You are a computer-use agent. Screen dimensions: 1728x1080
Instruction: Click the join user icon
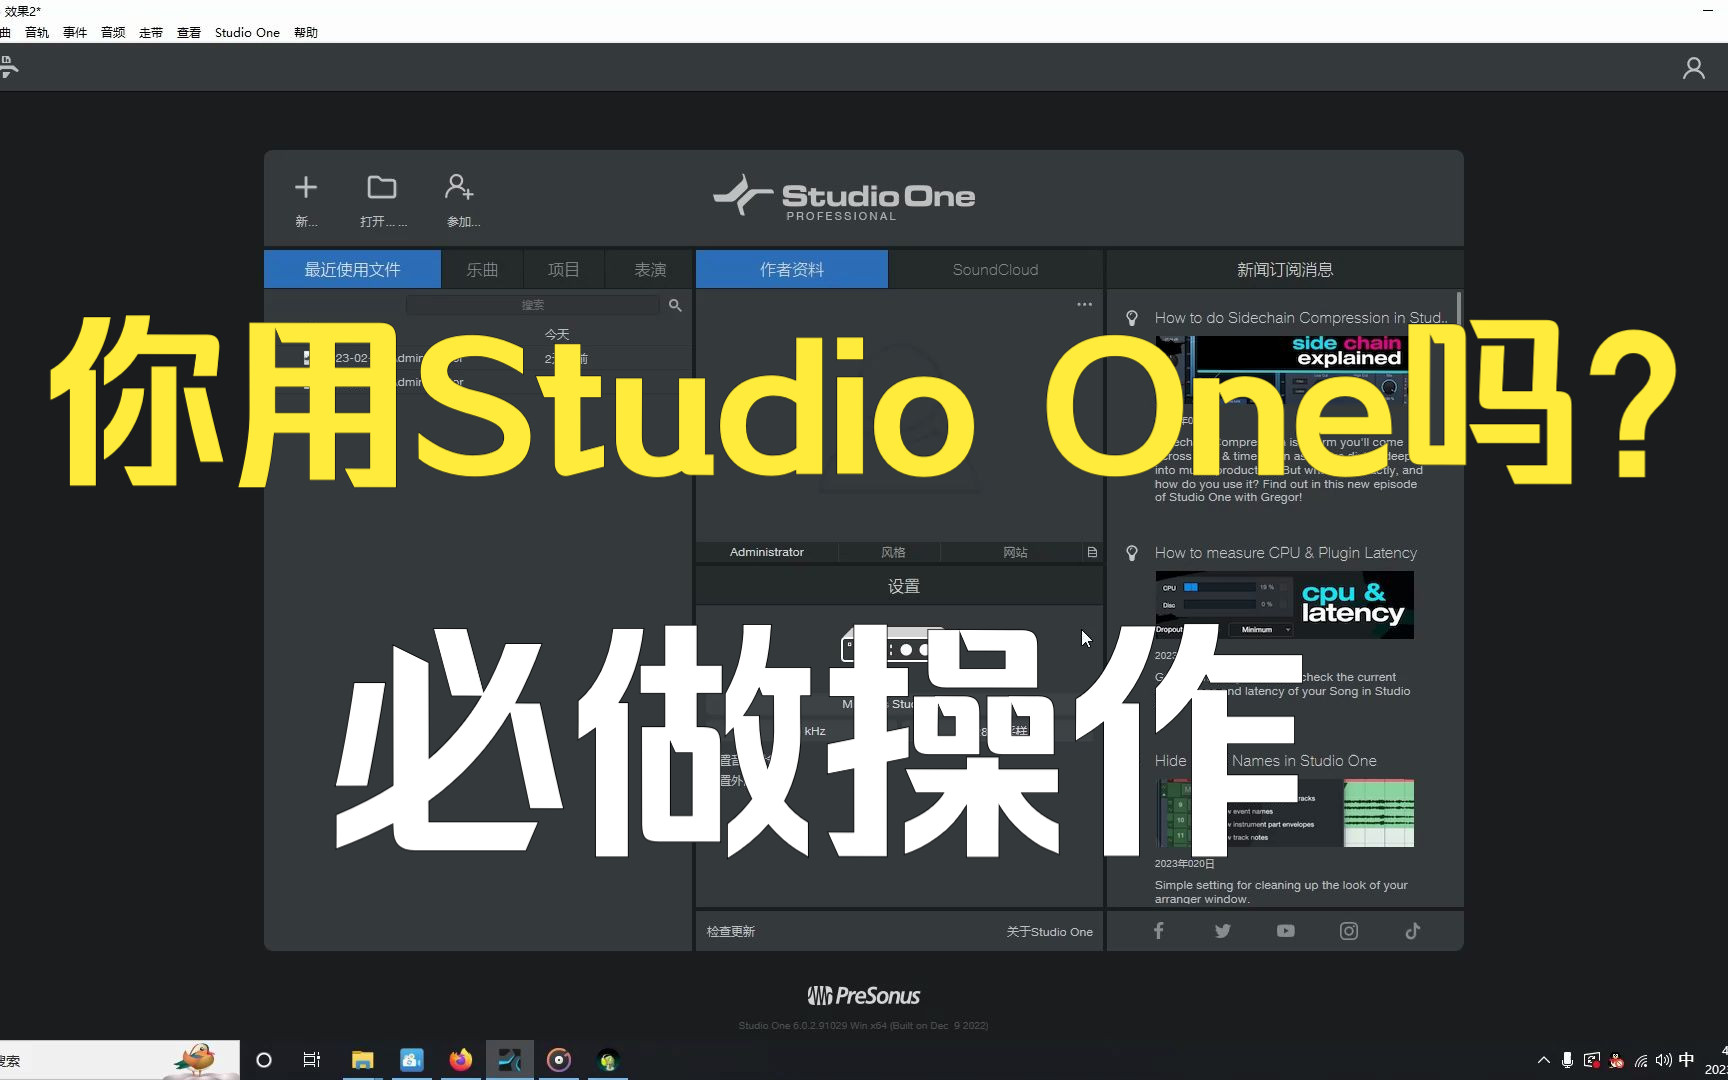[x=459, y=187]
